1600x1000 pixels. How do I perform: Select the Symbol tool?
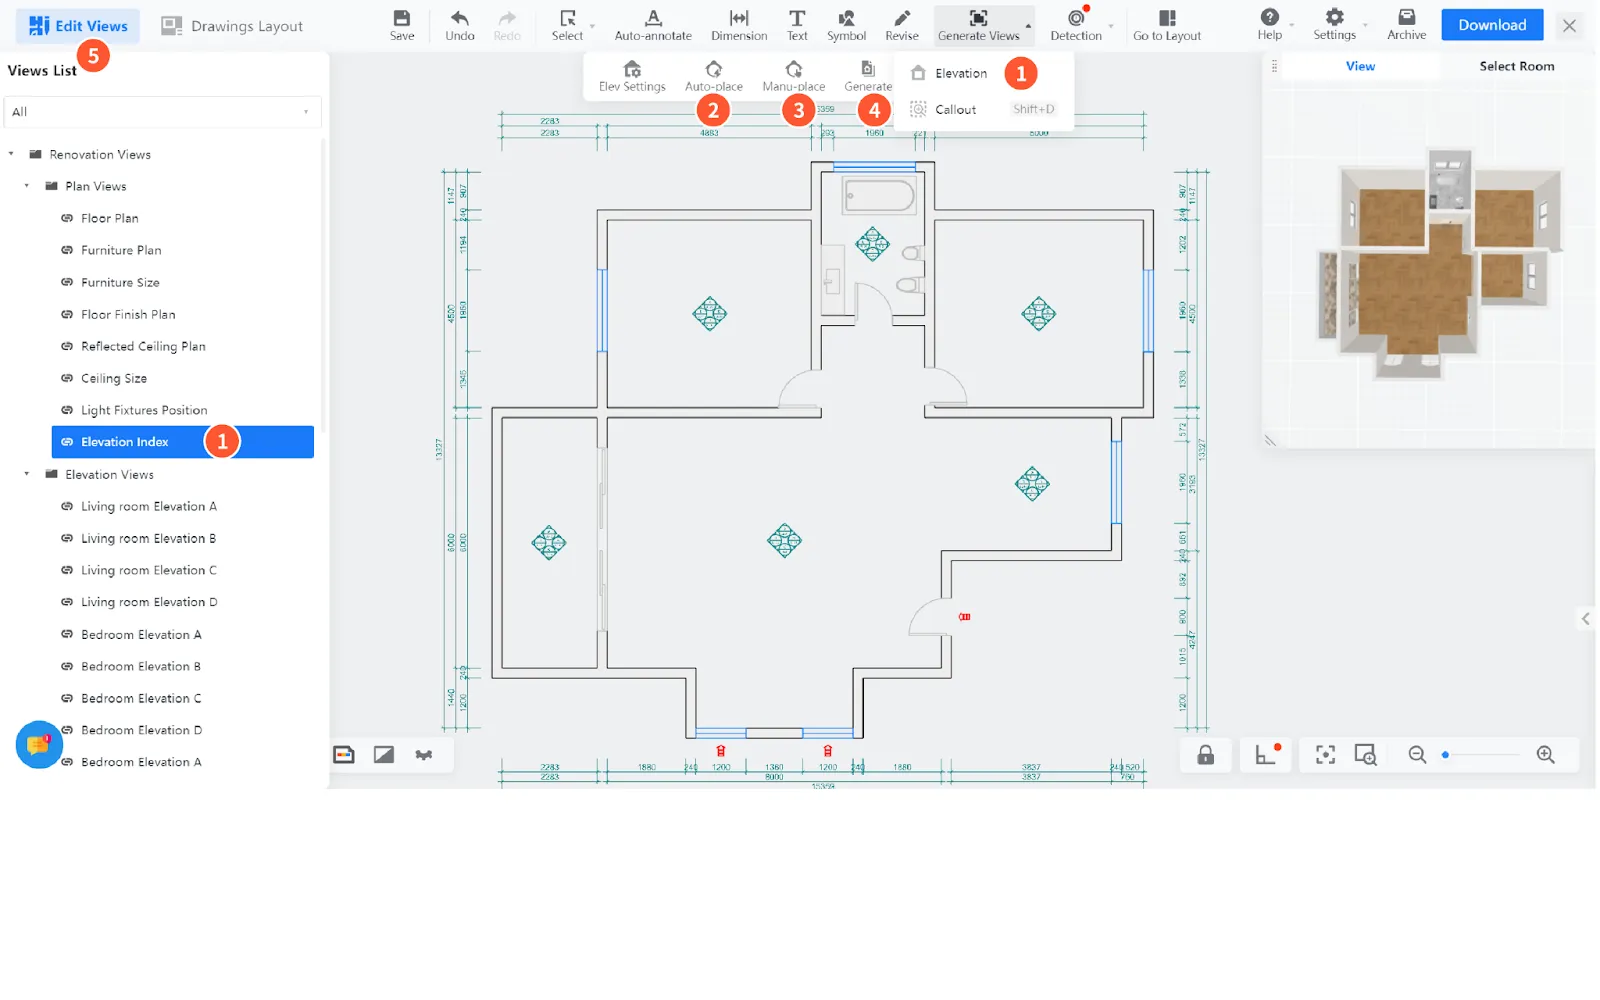pyautogui.click(x=846, y=25)
